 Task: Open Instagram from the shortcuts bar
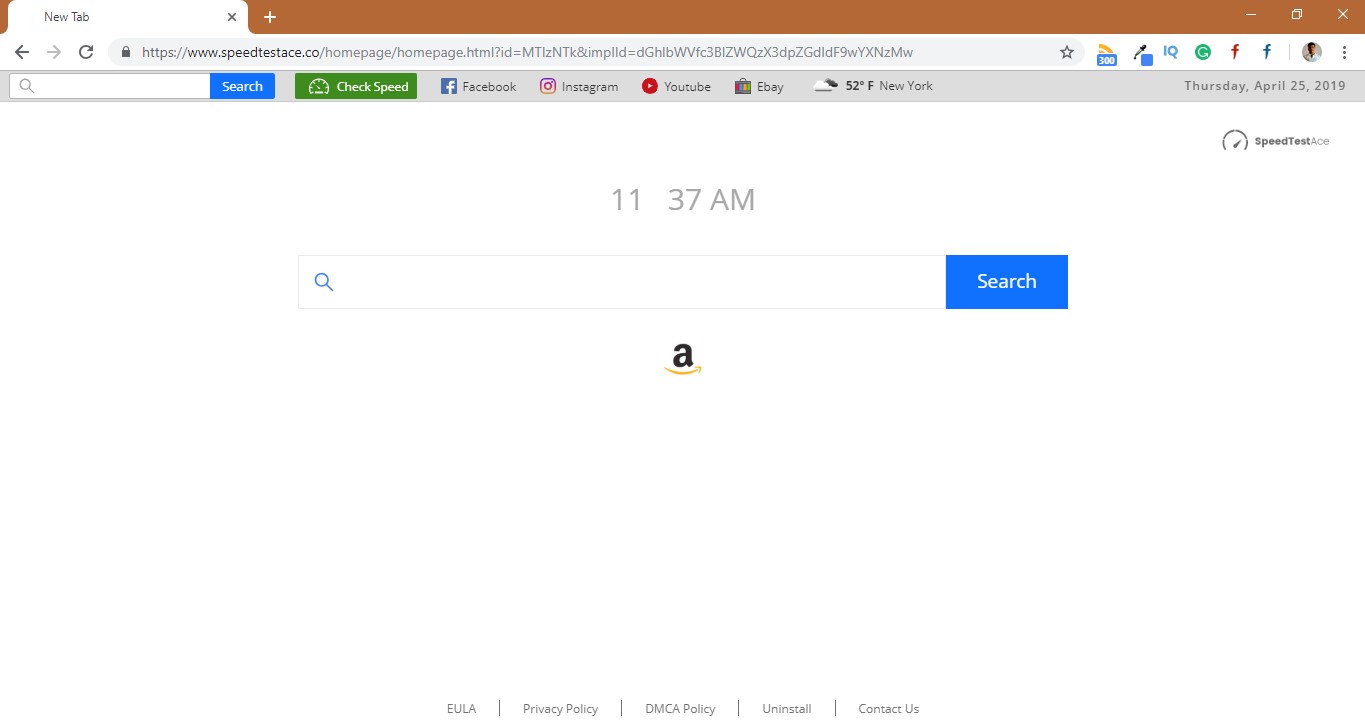coord(579,86)
